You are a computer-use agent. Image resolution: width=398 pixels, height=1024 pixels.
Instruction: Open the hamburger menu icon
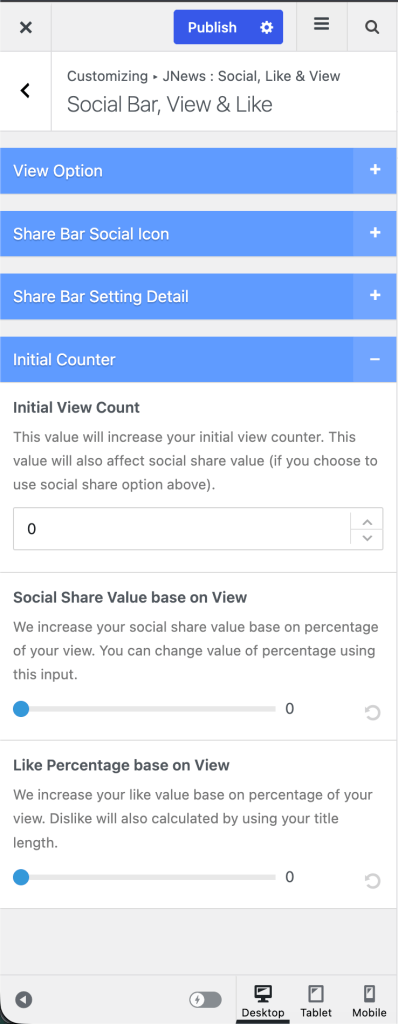click(321, 25)
